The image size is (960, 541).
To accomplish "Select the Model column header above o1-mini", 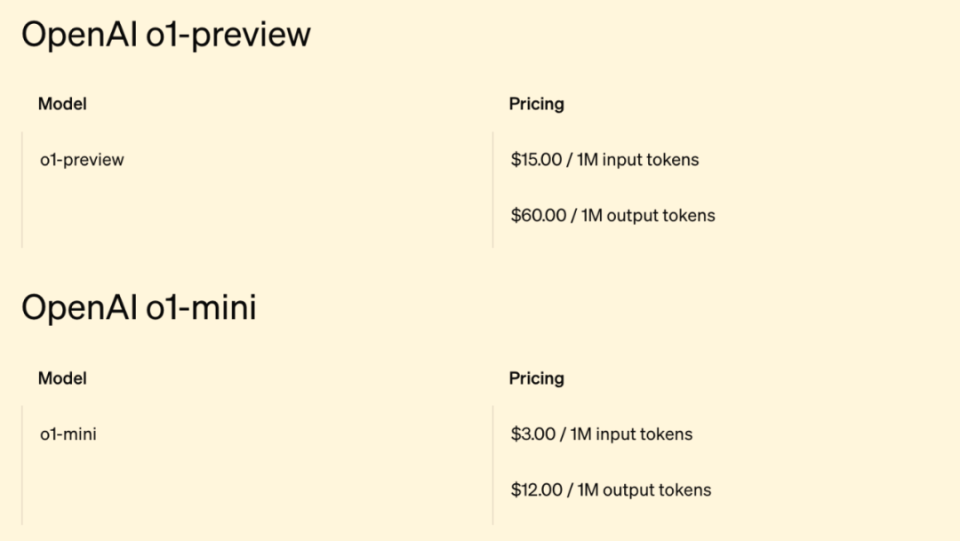I will (x=62, y=378).
